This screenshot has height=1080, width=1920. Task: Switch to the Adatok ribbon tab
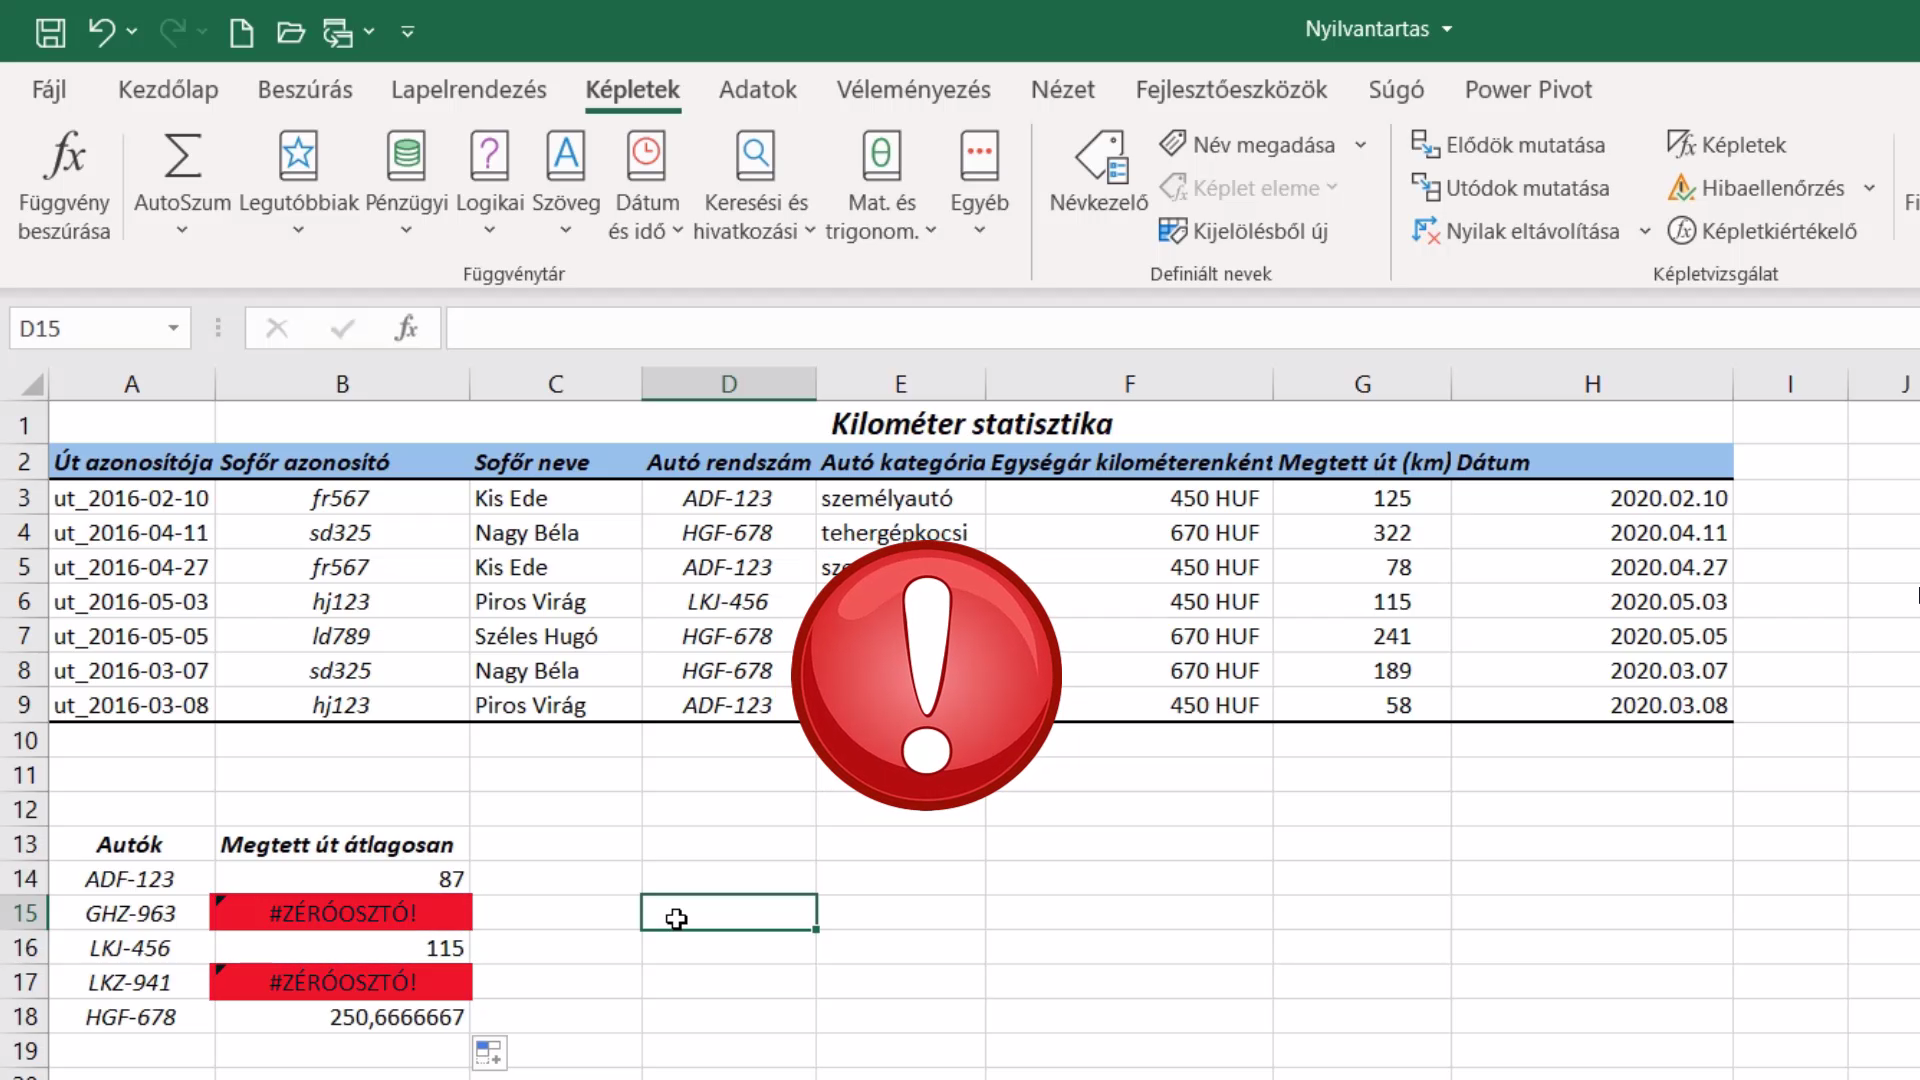pyautogui.click(x=758, y=89)
